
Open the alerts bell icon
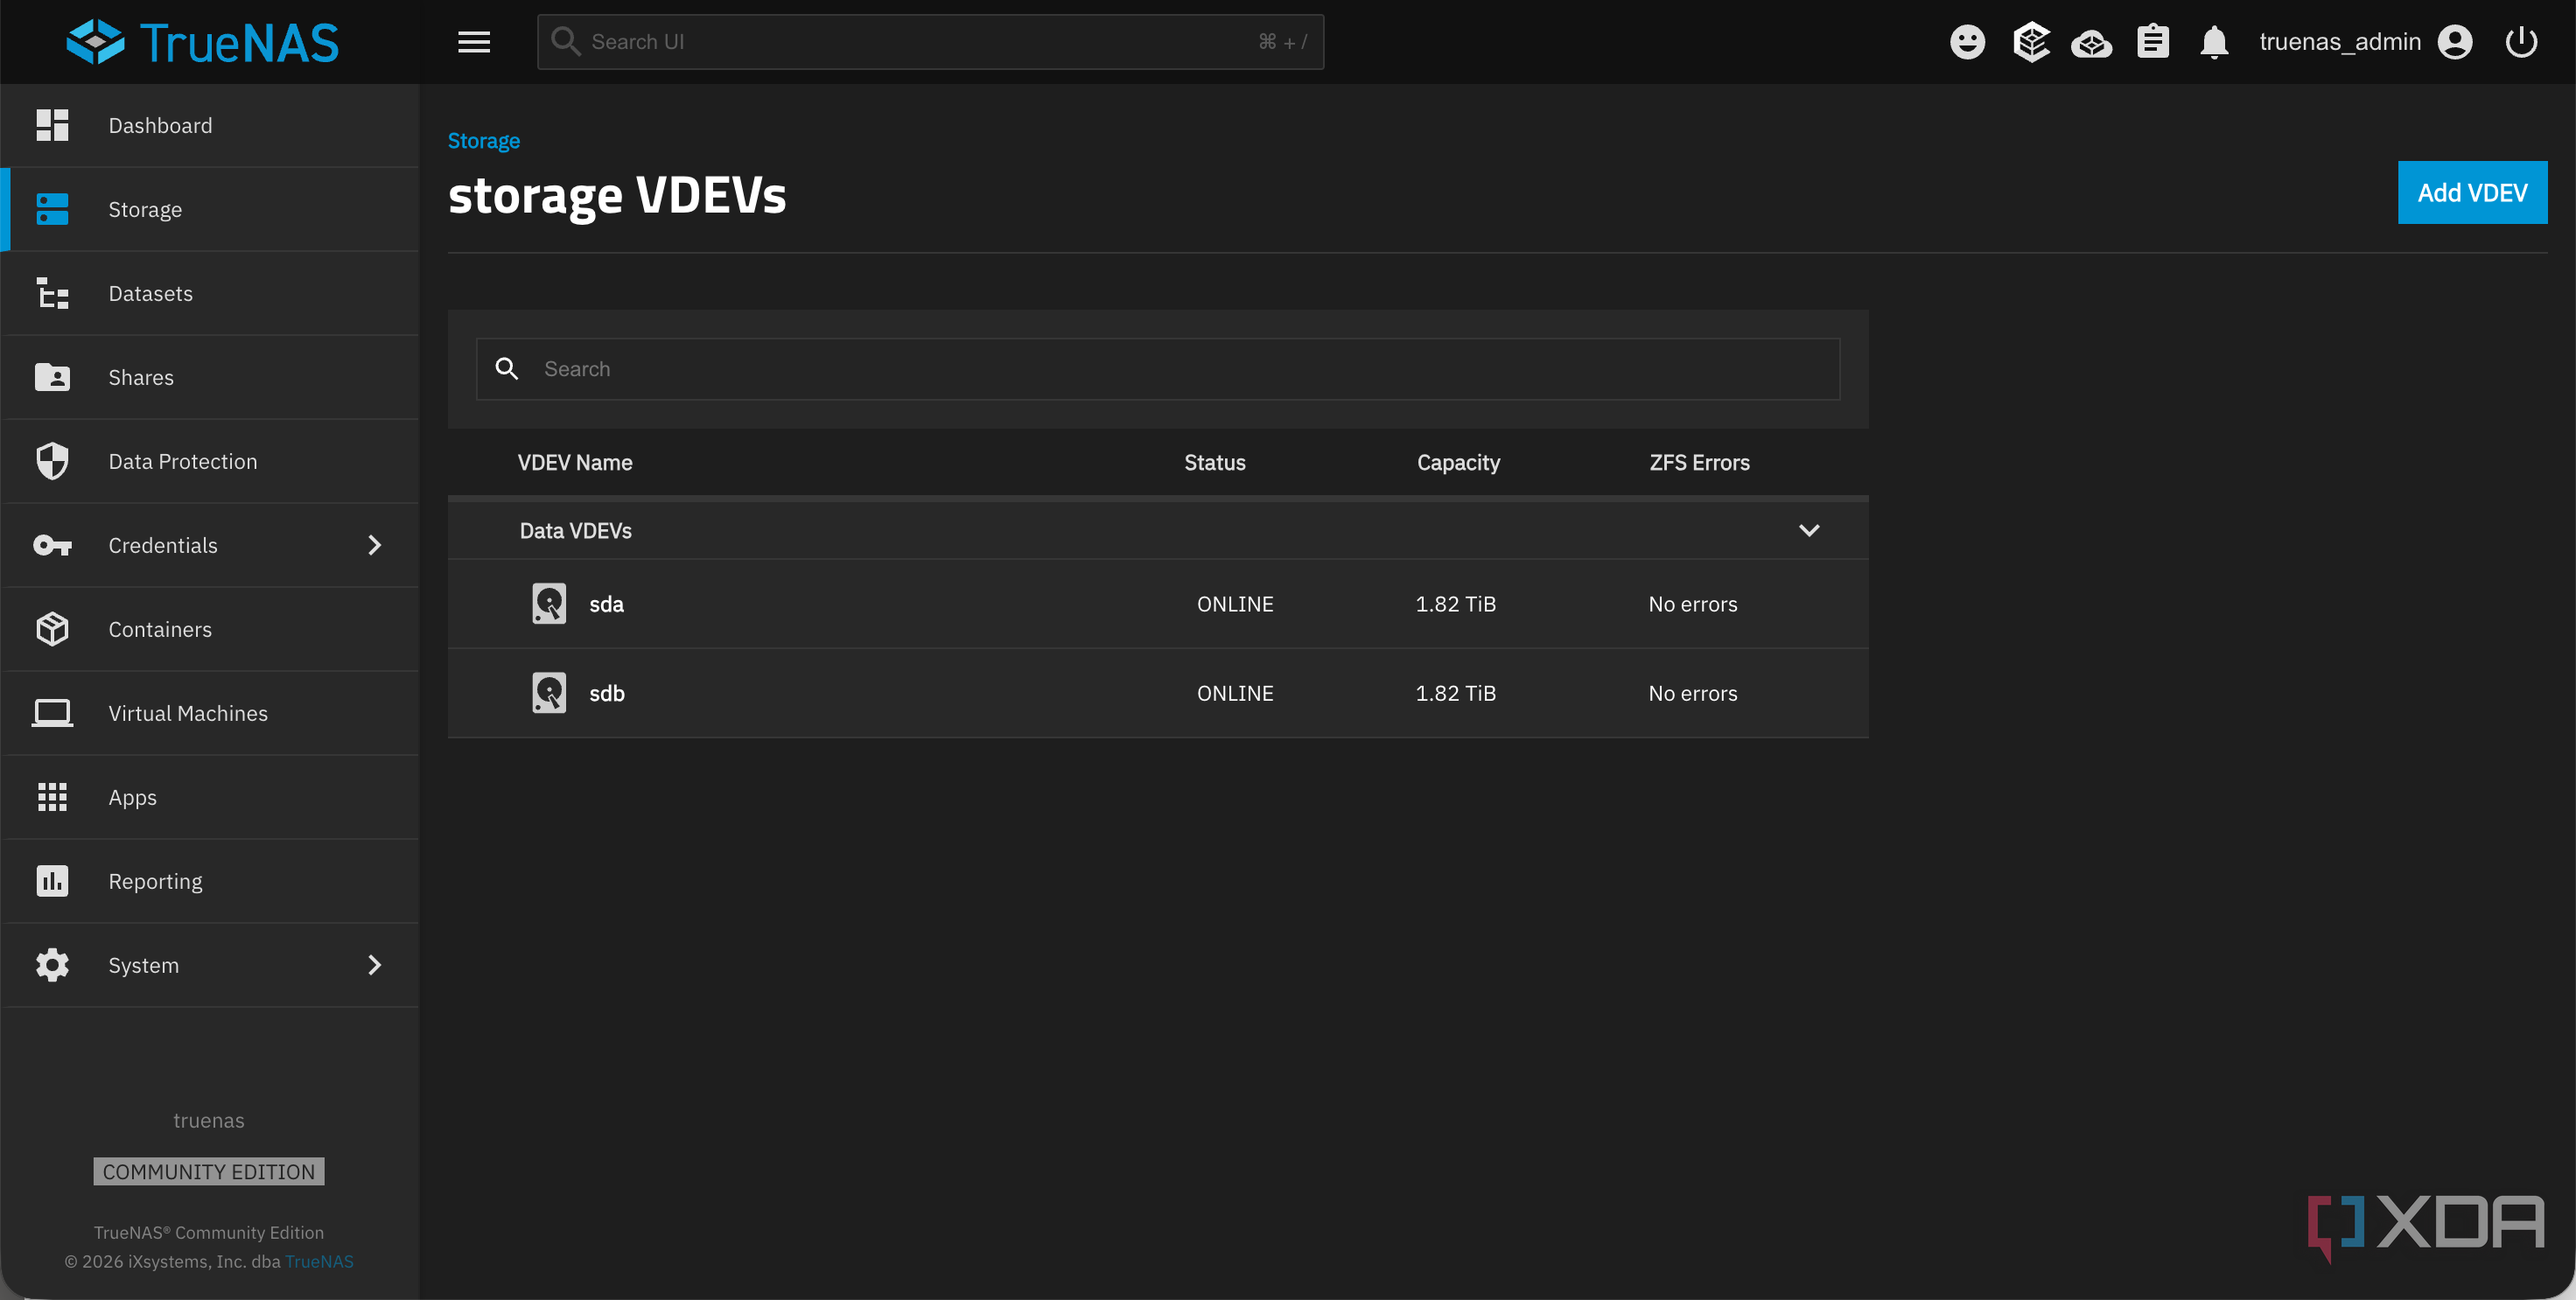(x=2214, y=42)
